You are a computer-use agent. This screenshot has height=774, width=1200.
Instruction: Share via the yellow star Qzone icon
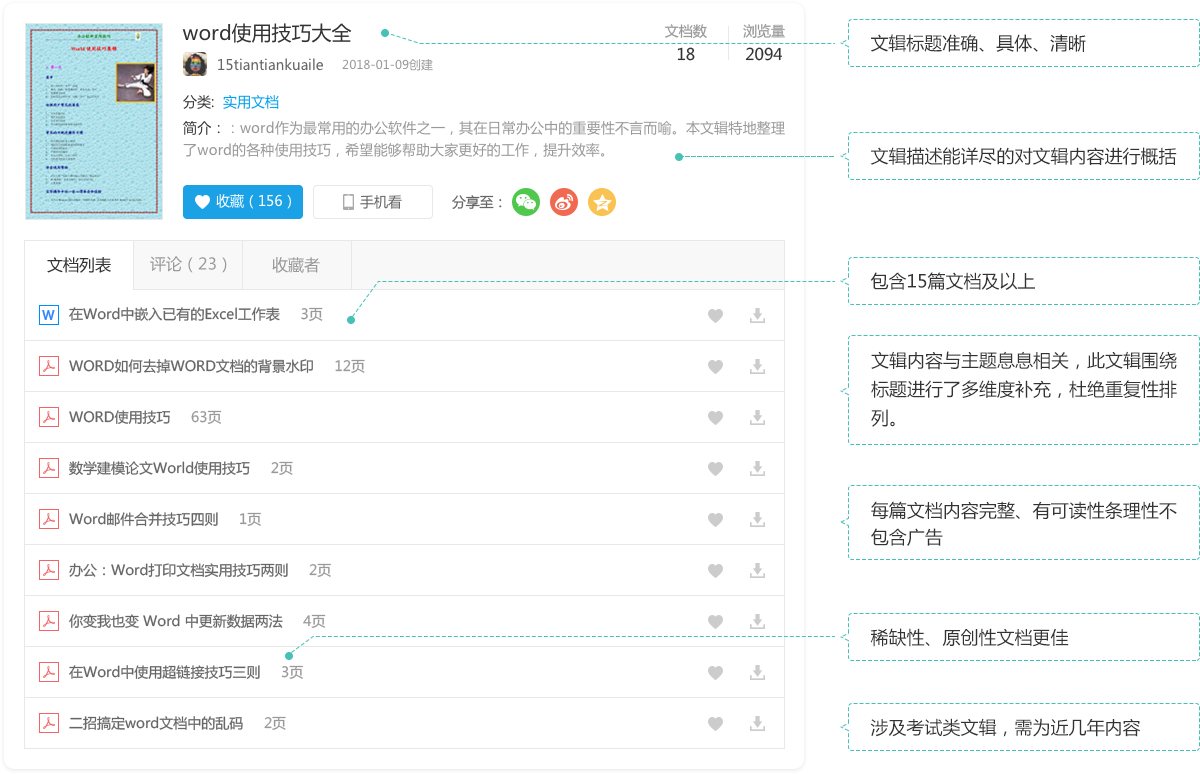pyautogui.click(x=602, y=202)
